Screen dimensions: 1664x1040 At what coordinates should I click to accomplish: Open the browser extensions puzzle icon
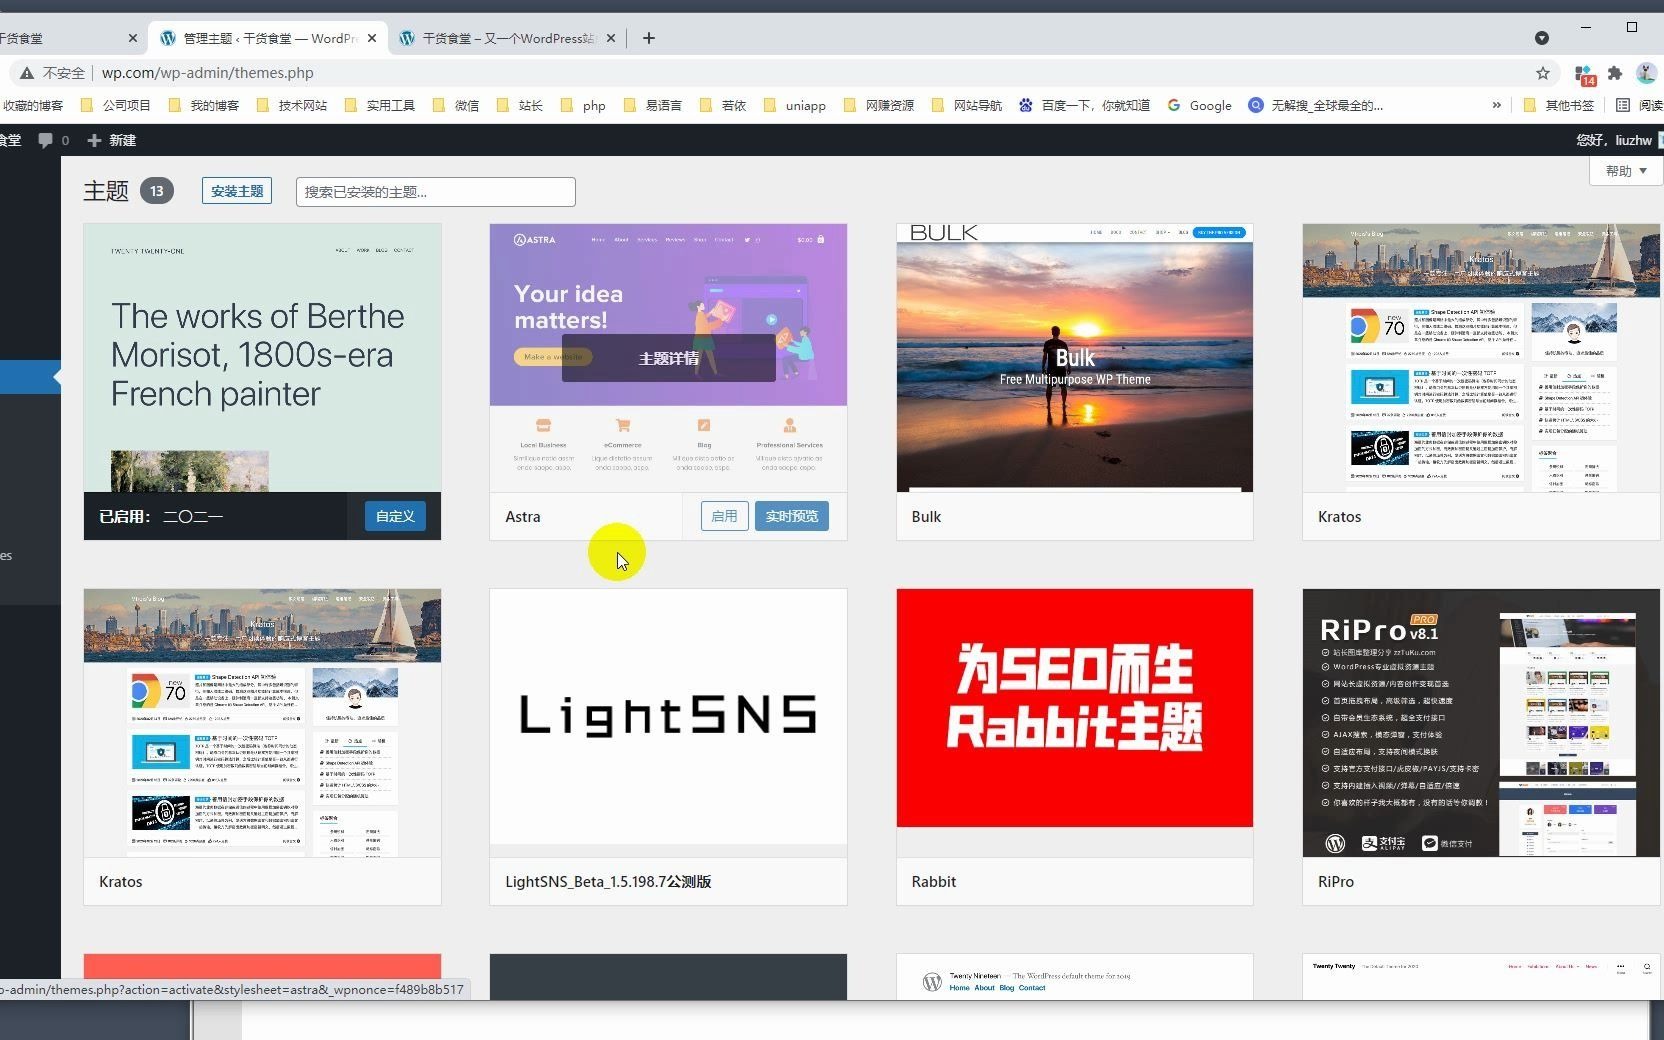[x=1615, y=73]
